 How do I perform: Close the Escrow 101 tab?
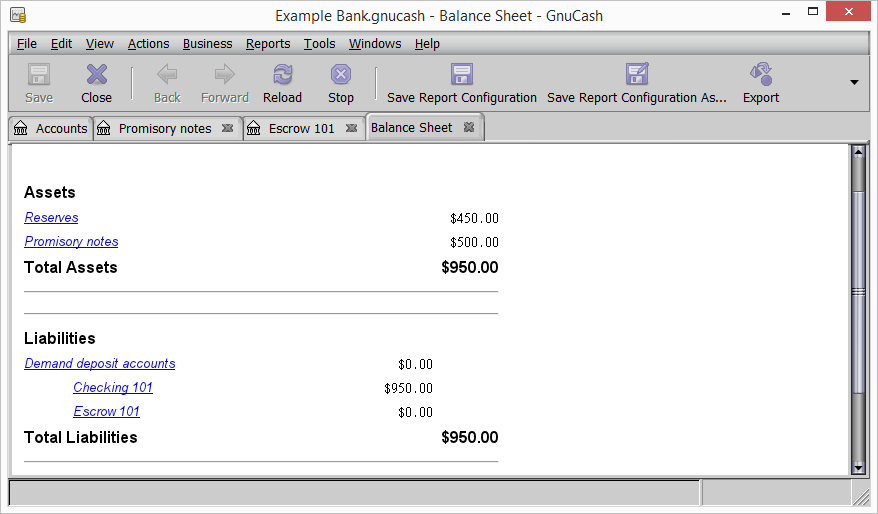click(351, 128)
